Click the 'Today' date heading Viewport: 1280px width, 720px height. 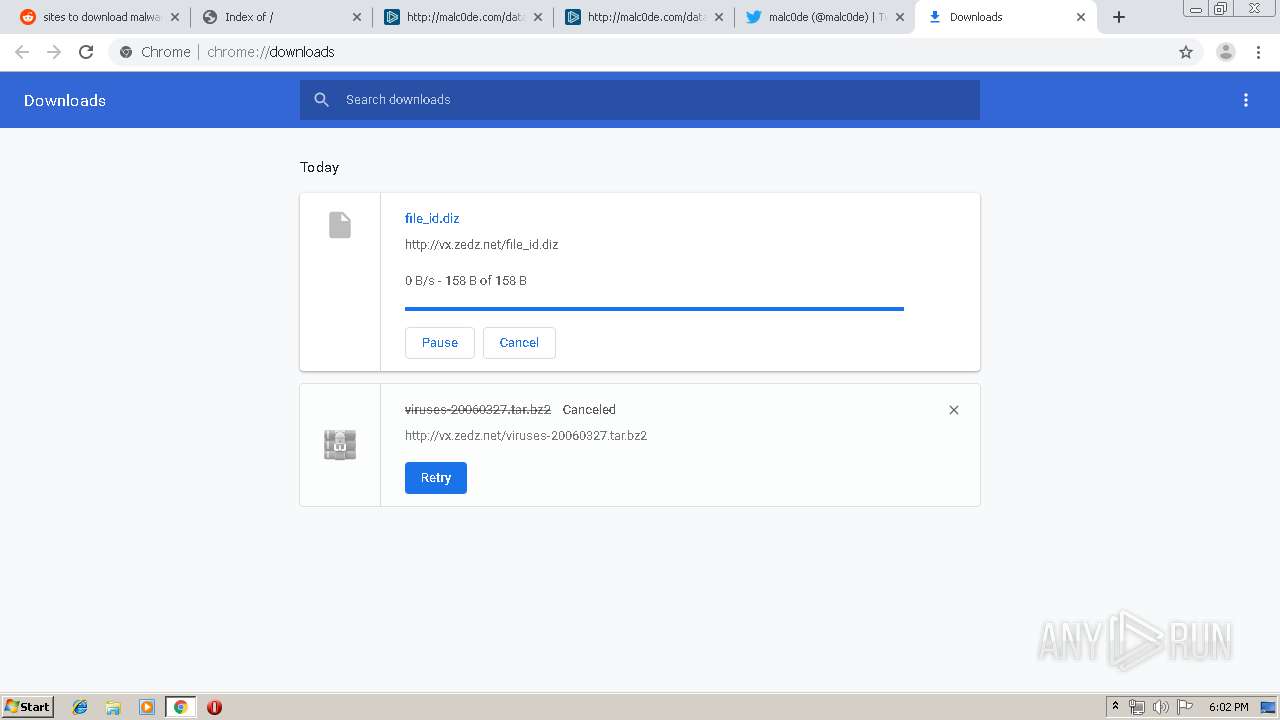point(320,167)
